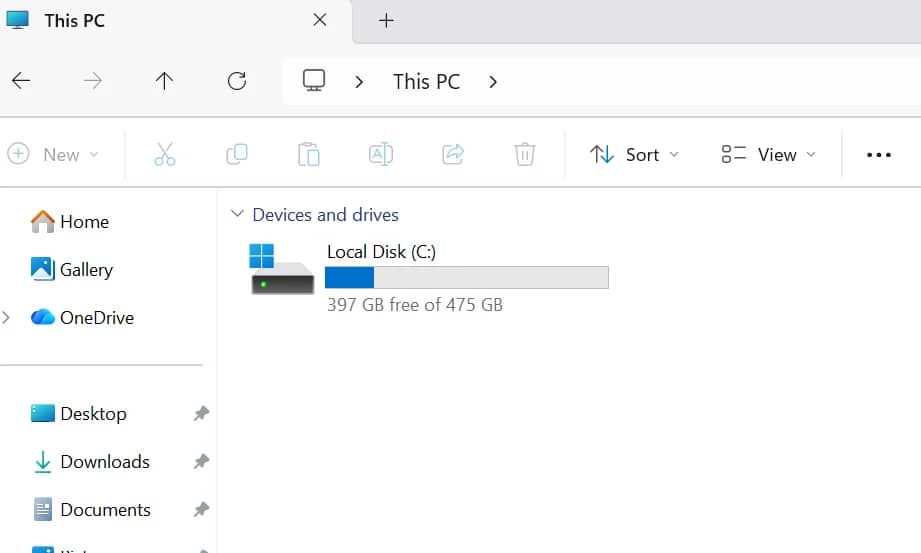Click This PC breadcrumb in address bar
Image resolution: width=921 pixels, height=553 pixels.
click(426, 82)
